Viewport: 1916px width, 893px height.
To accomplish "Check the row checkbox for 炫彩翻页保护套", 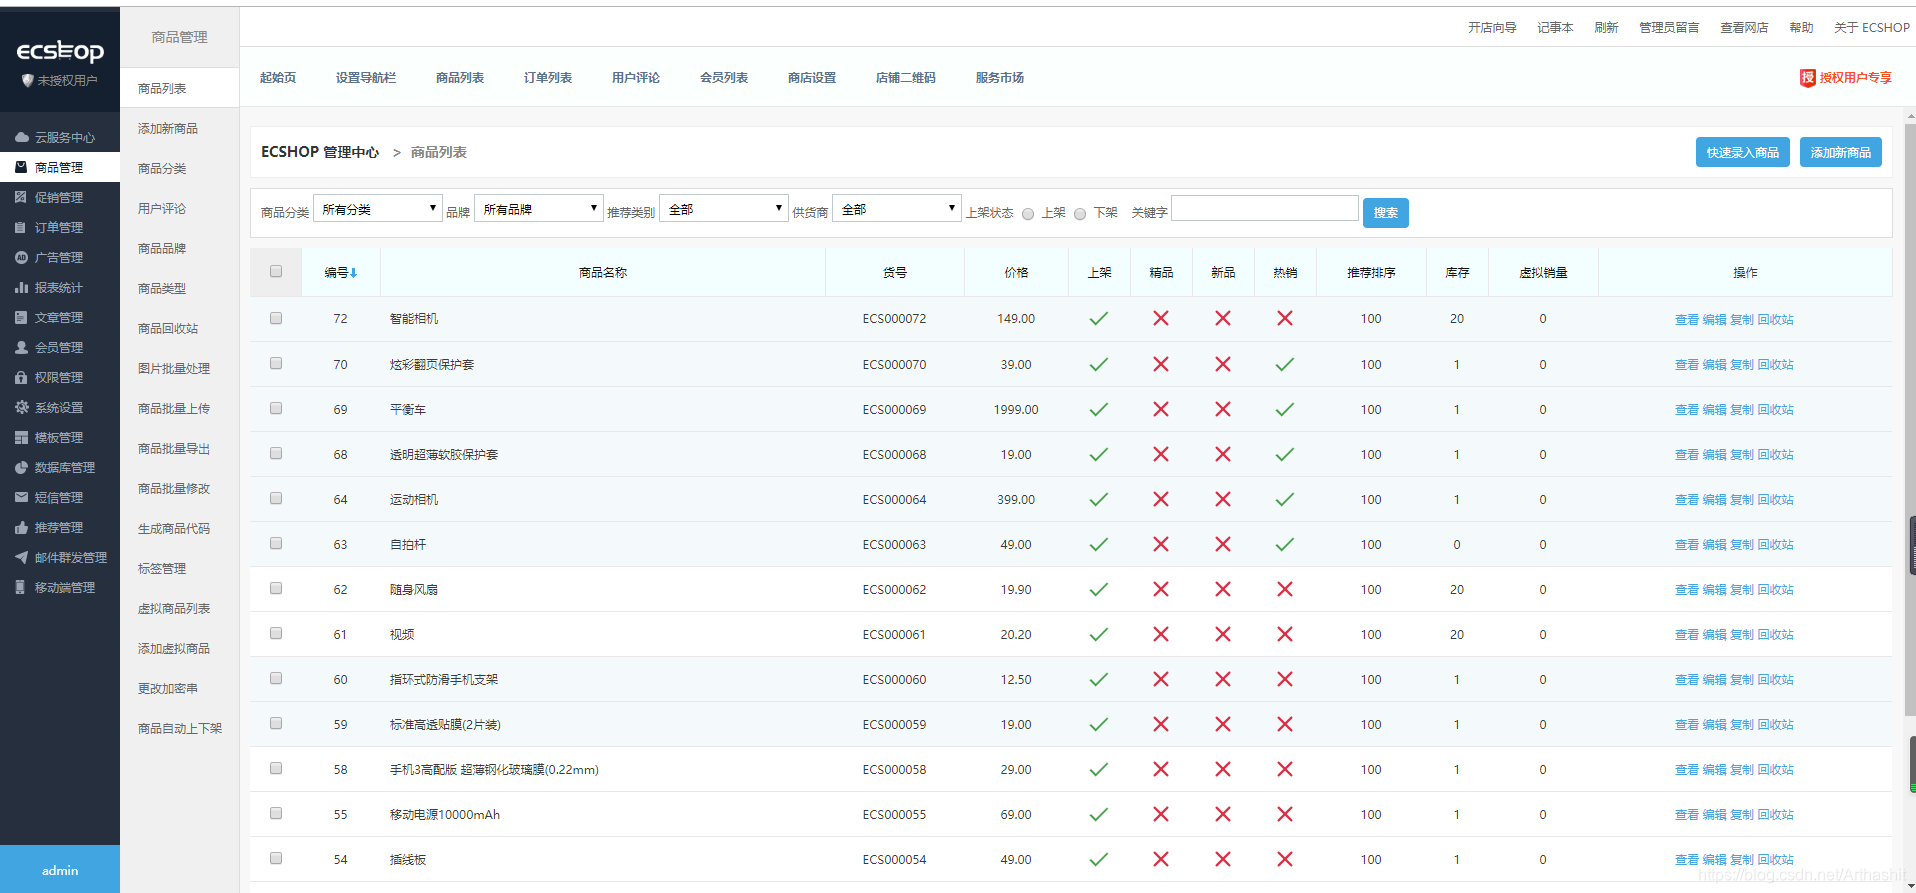I will (276, 363).
